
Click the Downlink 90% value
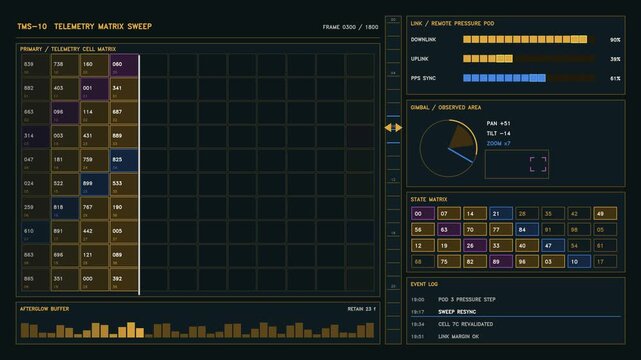615,40
